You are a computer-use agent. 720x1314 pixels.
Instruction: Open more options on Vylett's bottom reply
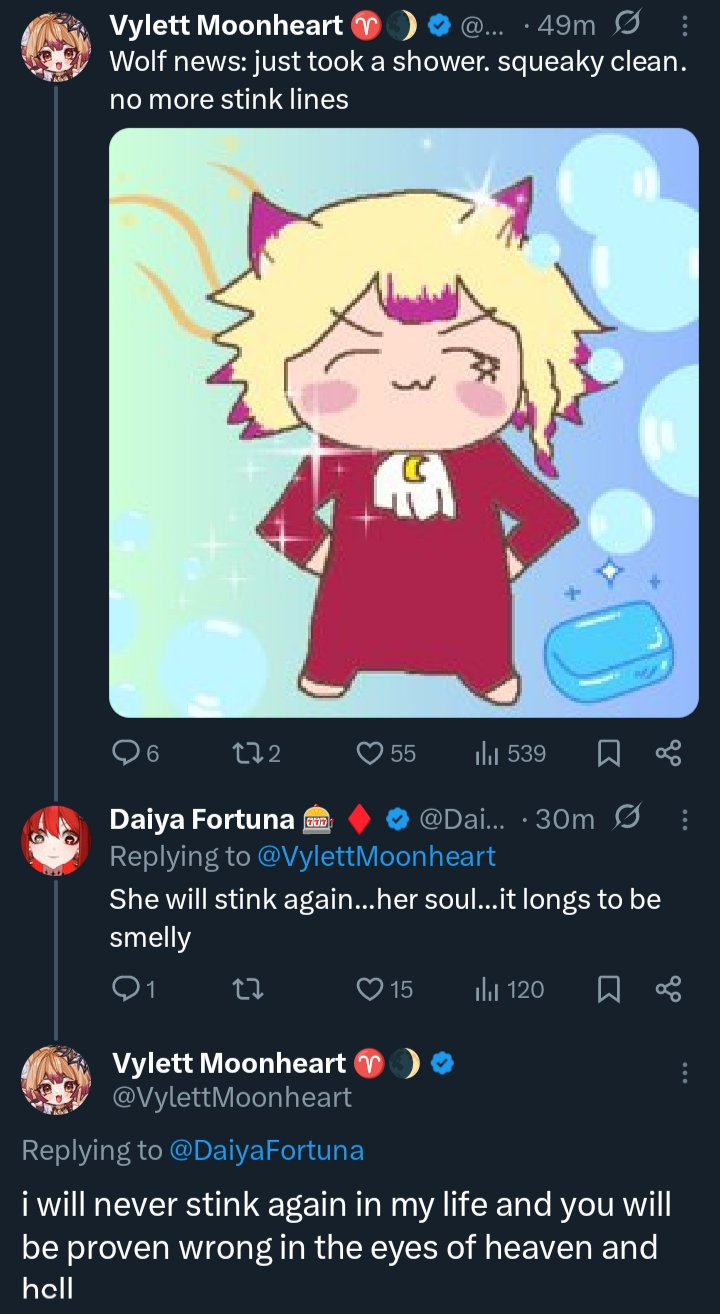684,1073
